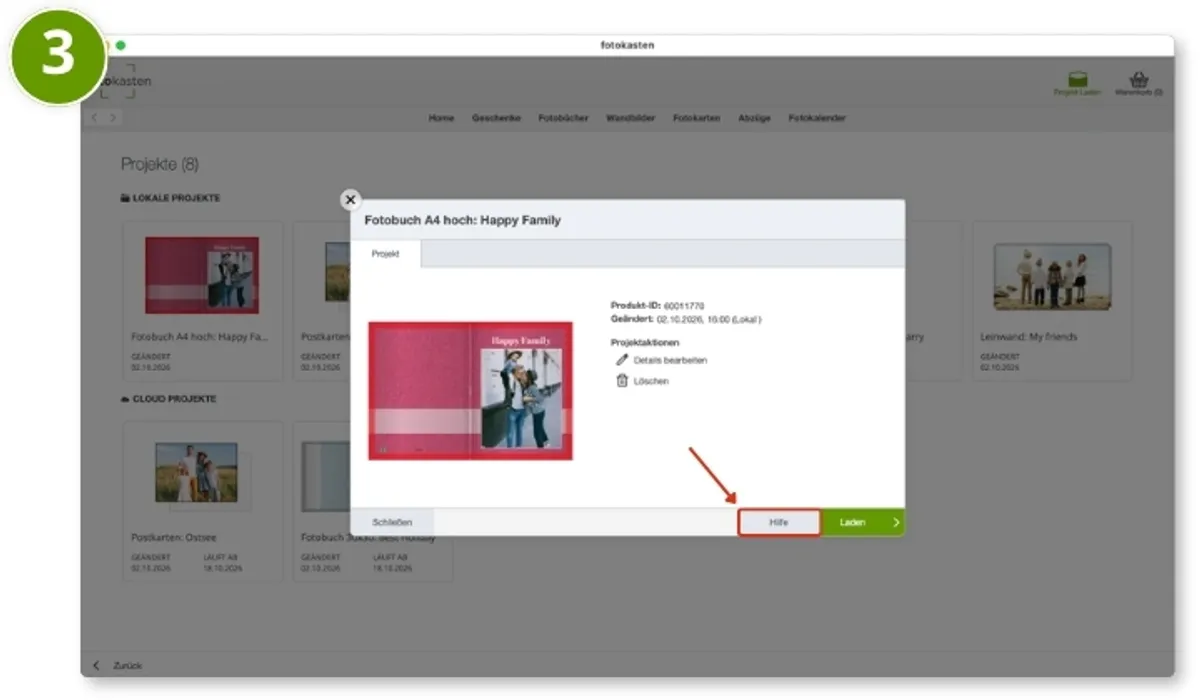Select the Projekt tab in the dialog
This screenshot has width=1200, height=700.
click(x=386, y=255)
